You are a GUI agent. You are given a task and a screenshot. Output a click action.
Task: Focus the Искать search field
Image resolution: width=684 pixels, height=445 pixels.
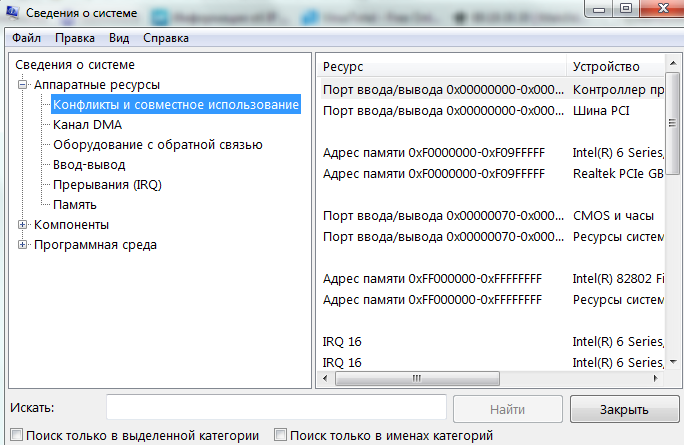[x=276, y=408]
